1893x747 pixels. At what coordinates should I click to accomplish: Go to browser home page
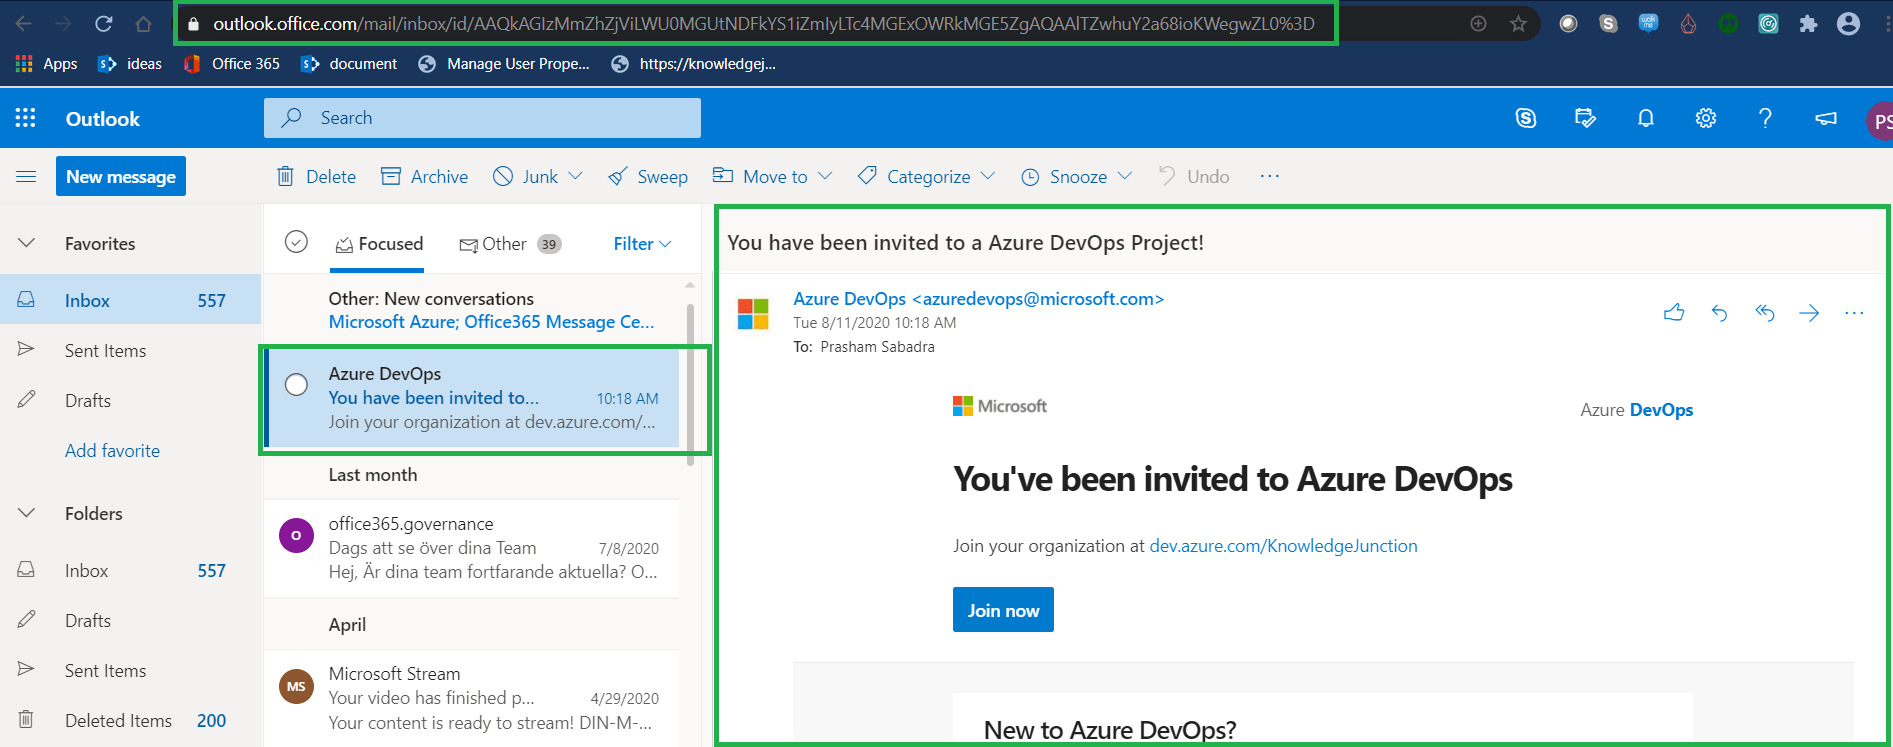[x=144, y=24]
